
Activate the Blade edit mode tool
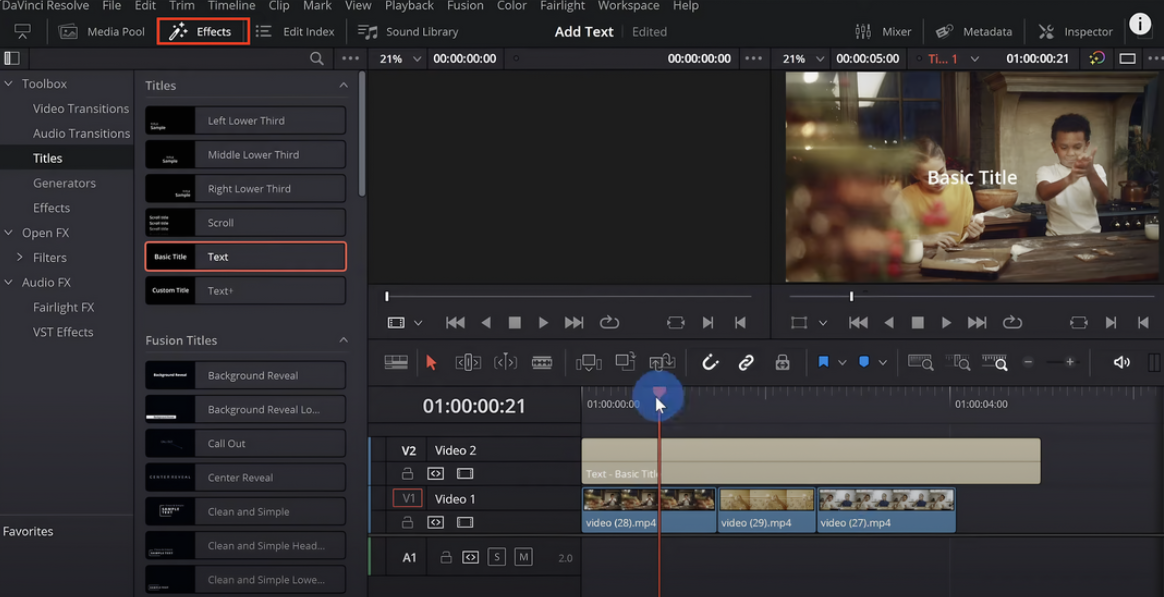pyautogui.click(x=542, y=363)
